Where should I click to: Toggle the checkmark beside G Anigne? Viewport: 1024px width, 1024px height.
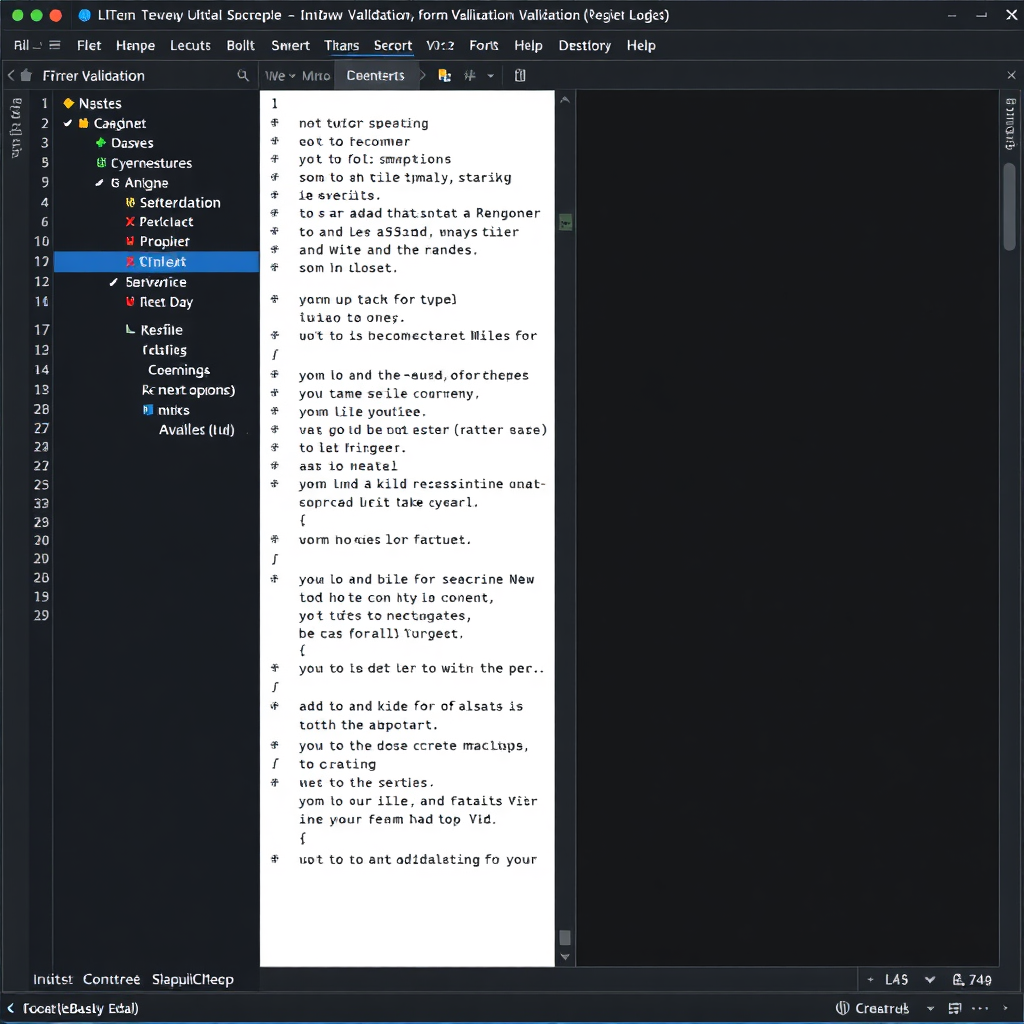(x=99, y=183)
